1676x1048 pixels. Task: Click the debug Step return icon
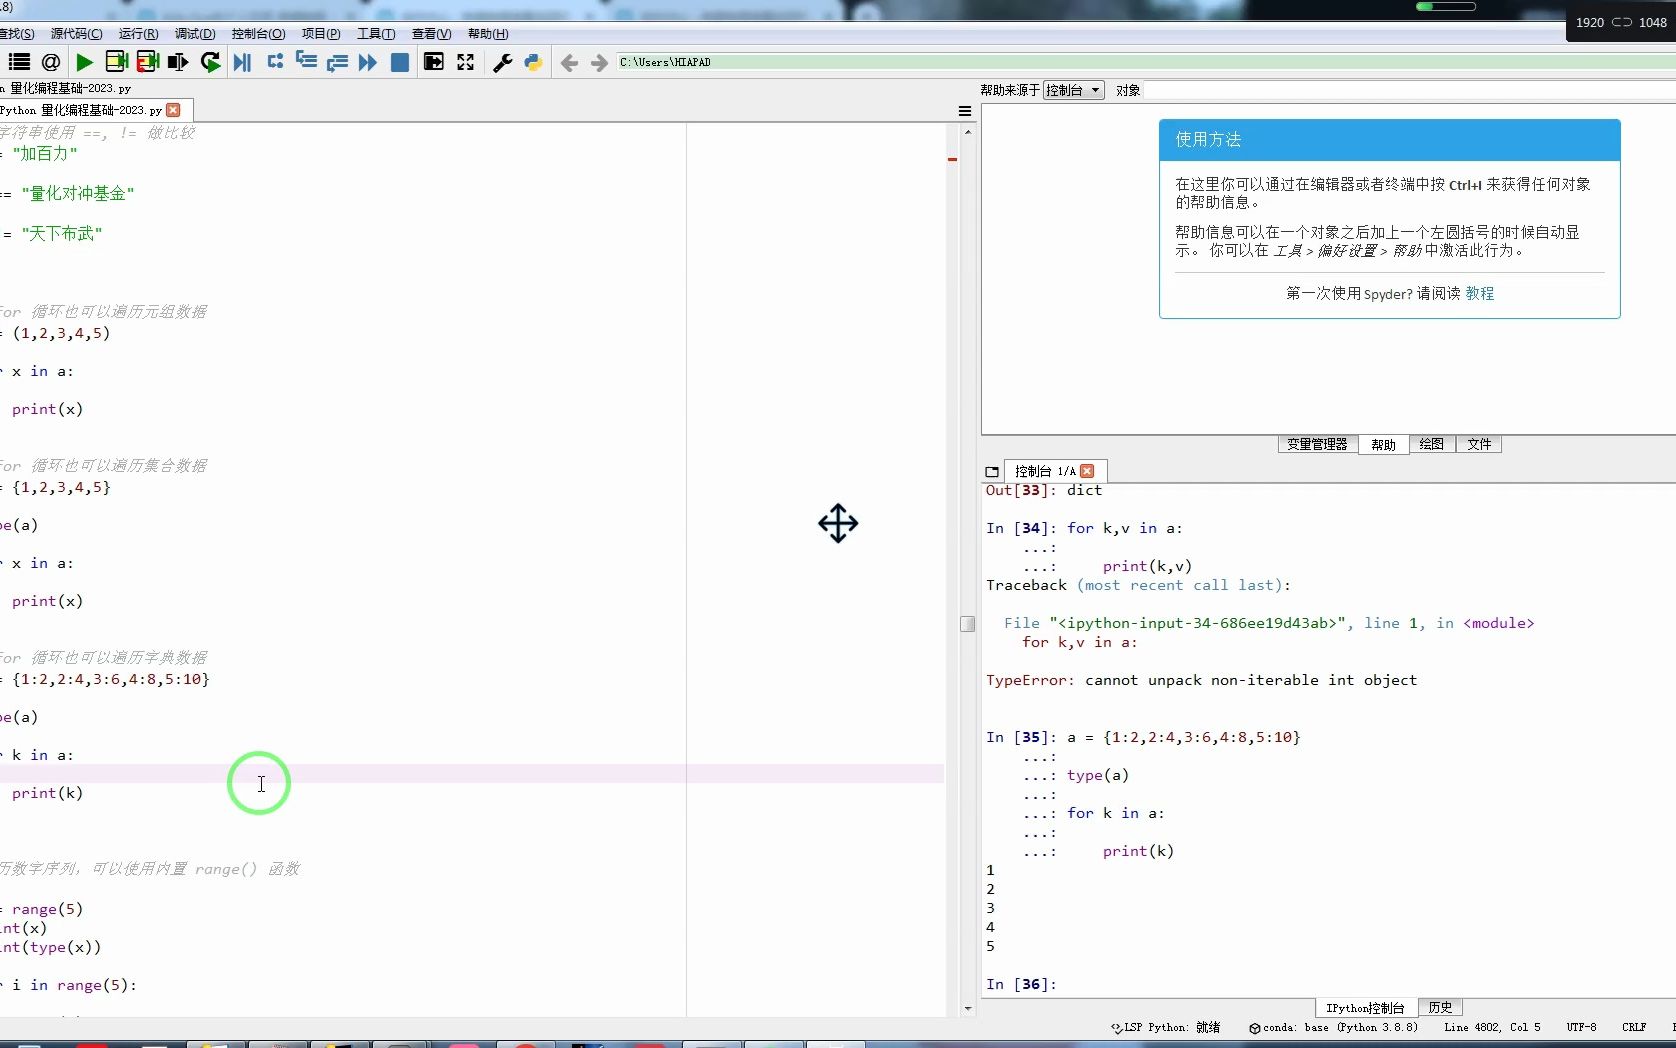tap(337, 62)
